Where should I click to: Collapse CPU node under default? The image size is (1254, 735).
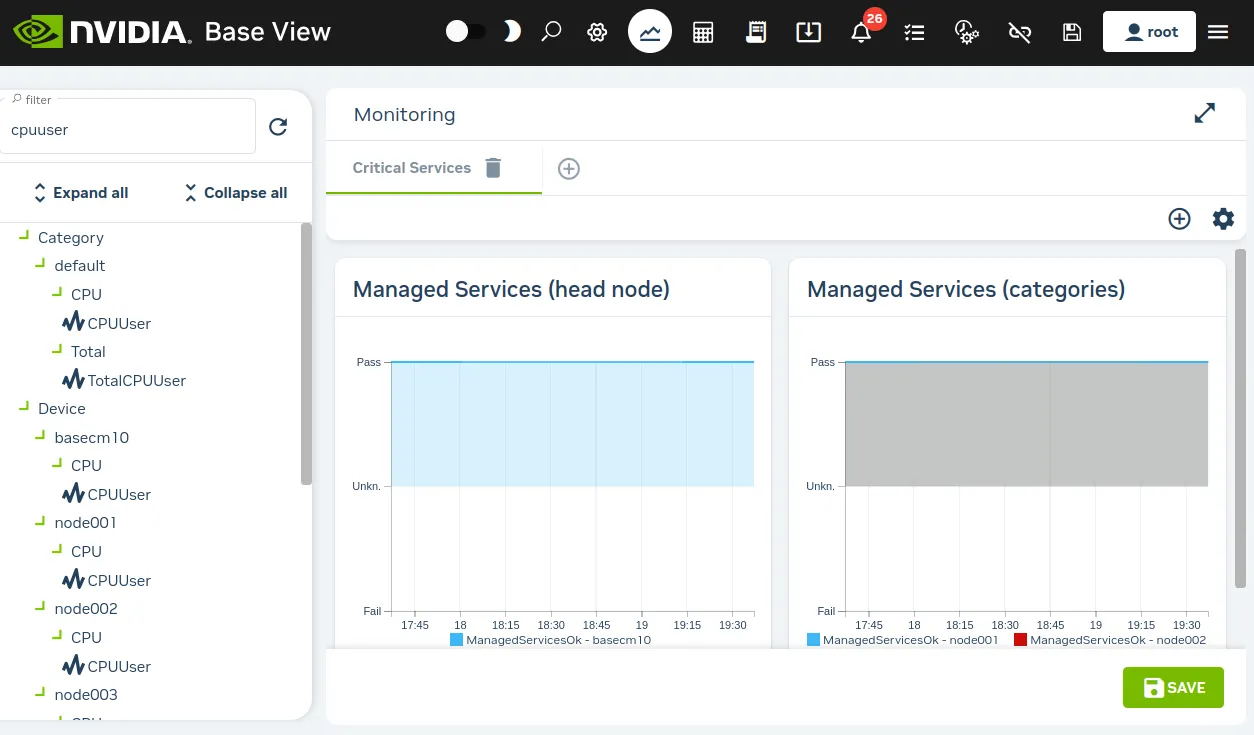tap(57, 293)
